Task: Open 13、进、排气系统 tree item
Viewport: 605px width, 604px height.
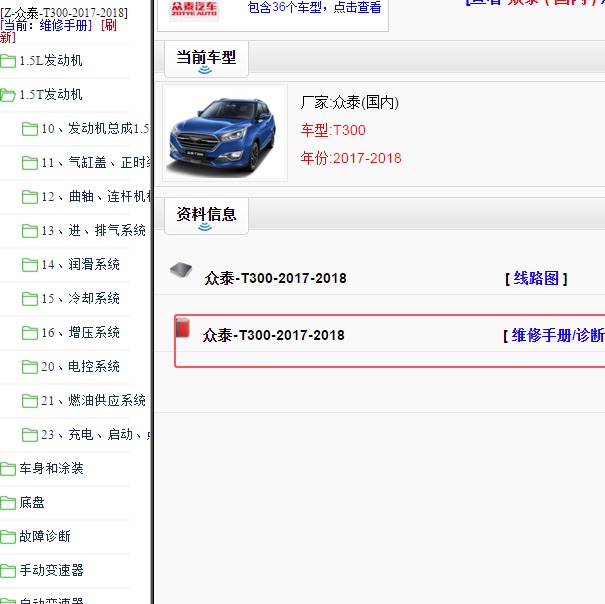Action: [93, 230]
